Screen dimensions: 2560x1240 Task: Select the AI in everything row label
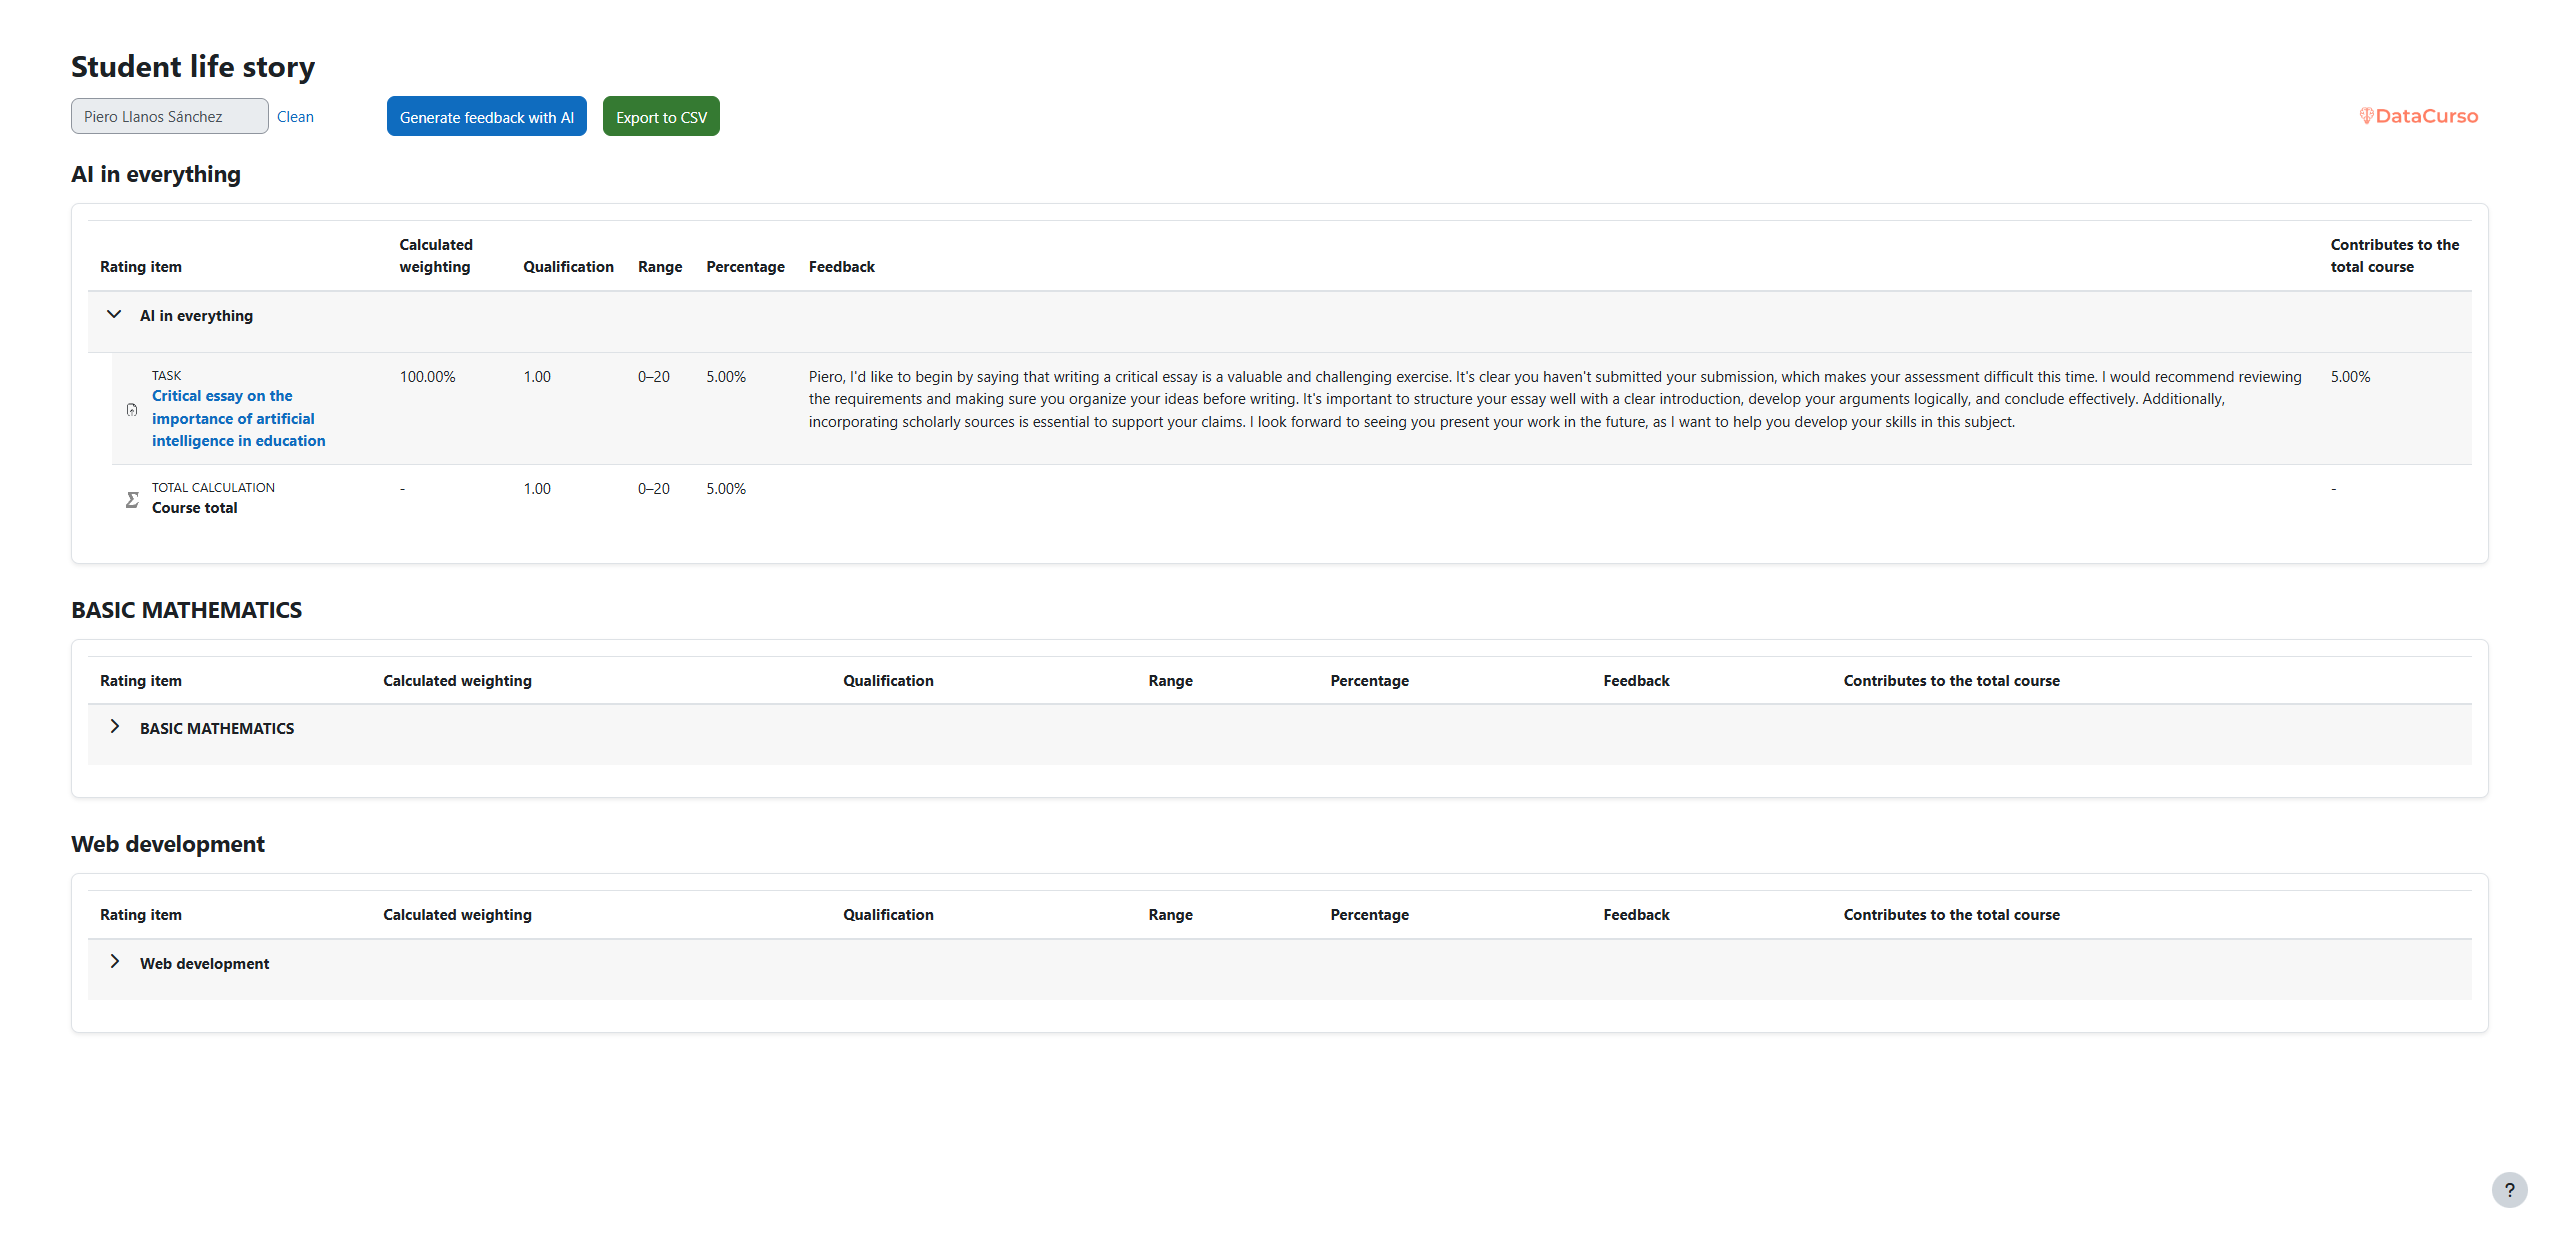click(197, 315)
